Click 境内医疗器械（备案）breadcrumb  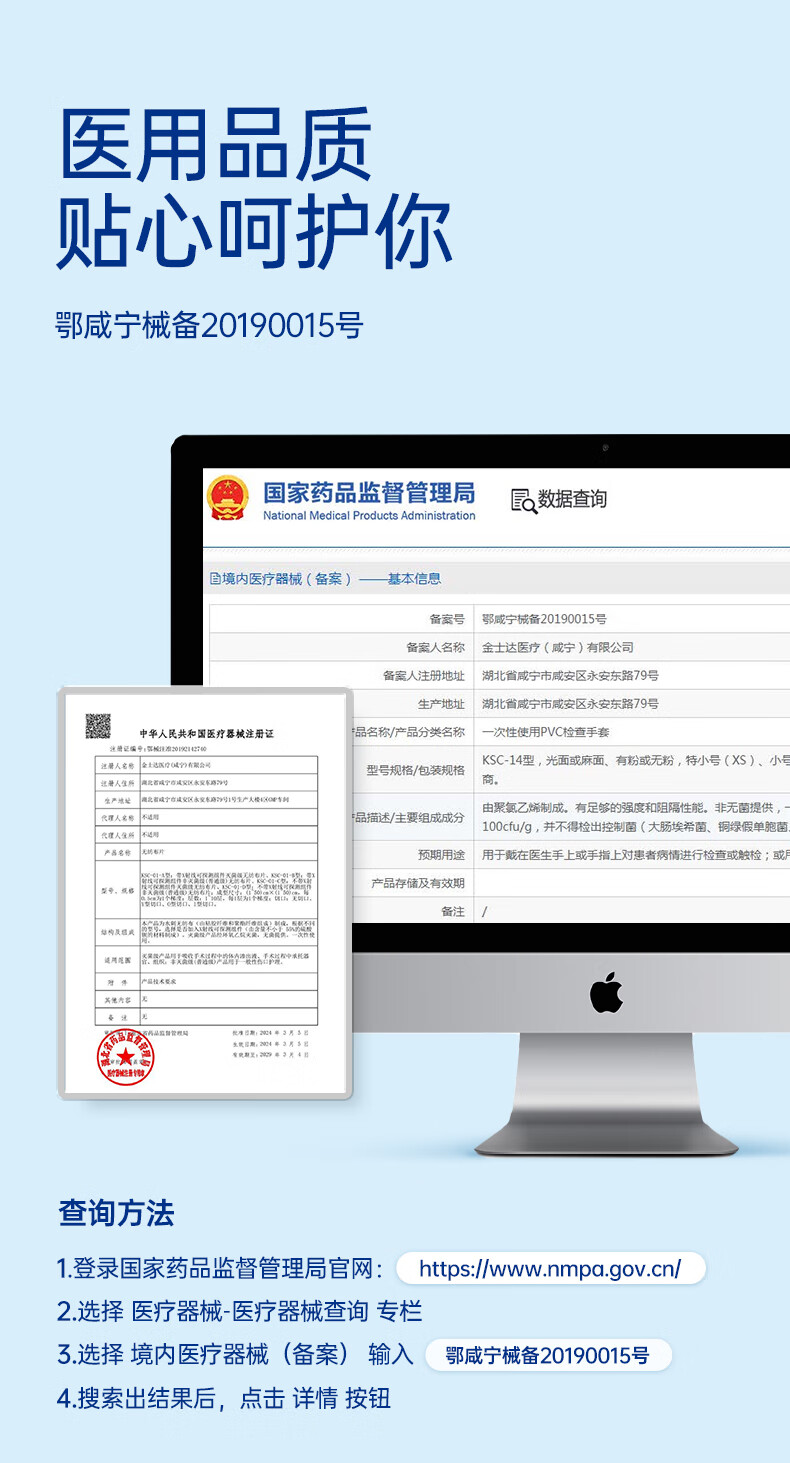click(287, 579)
